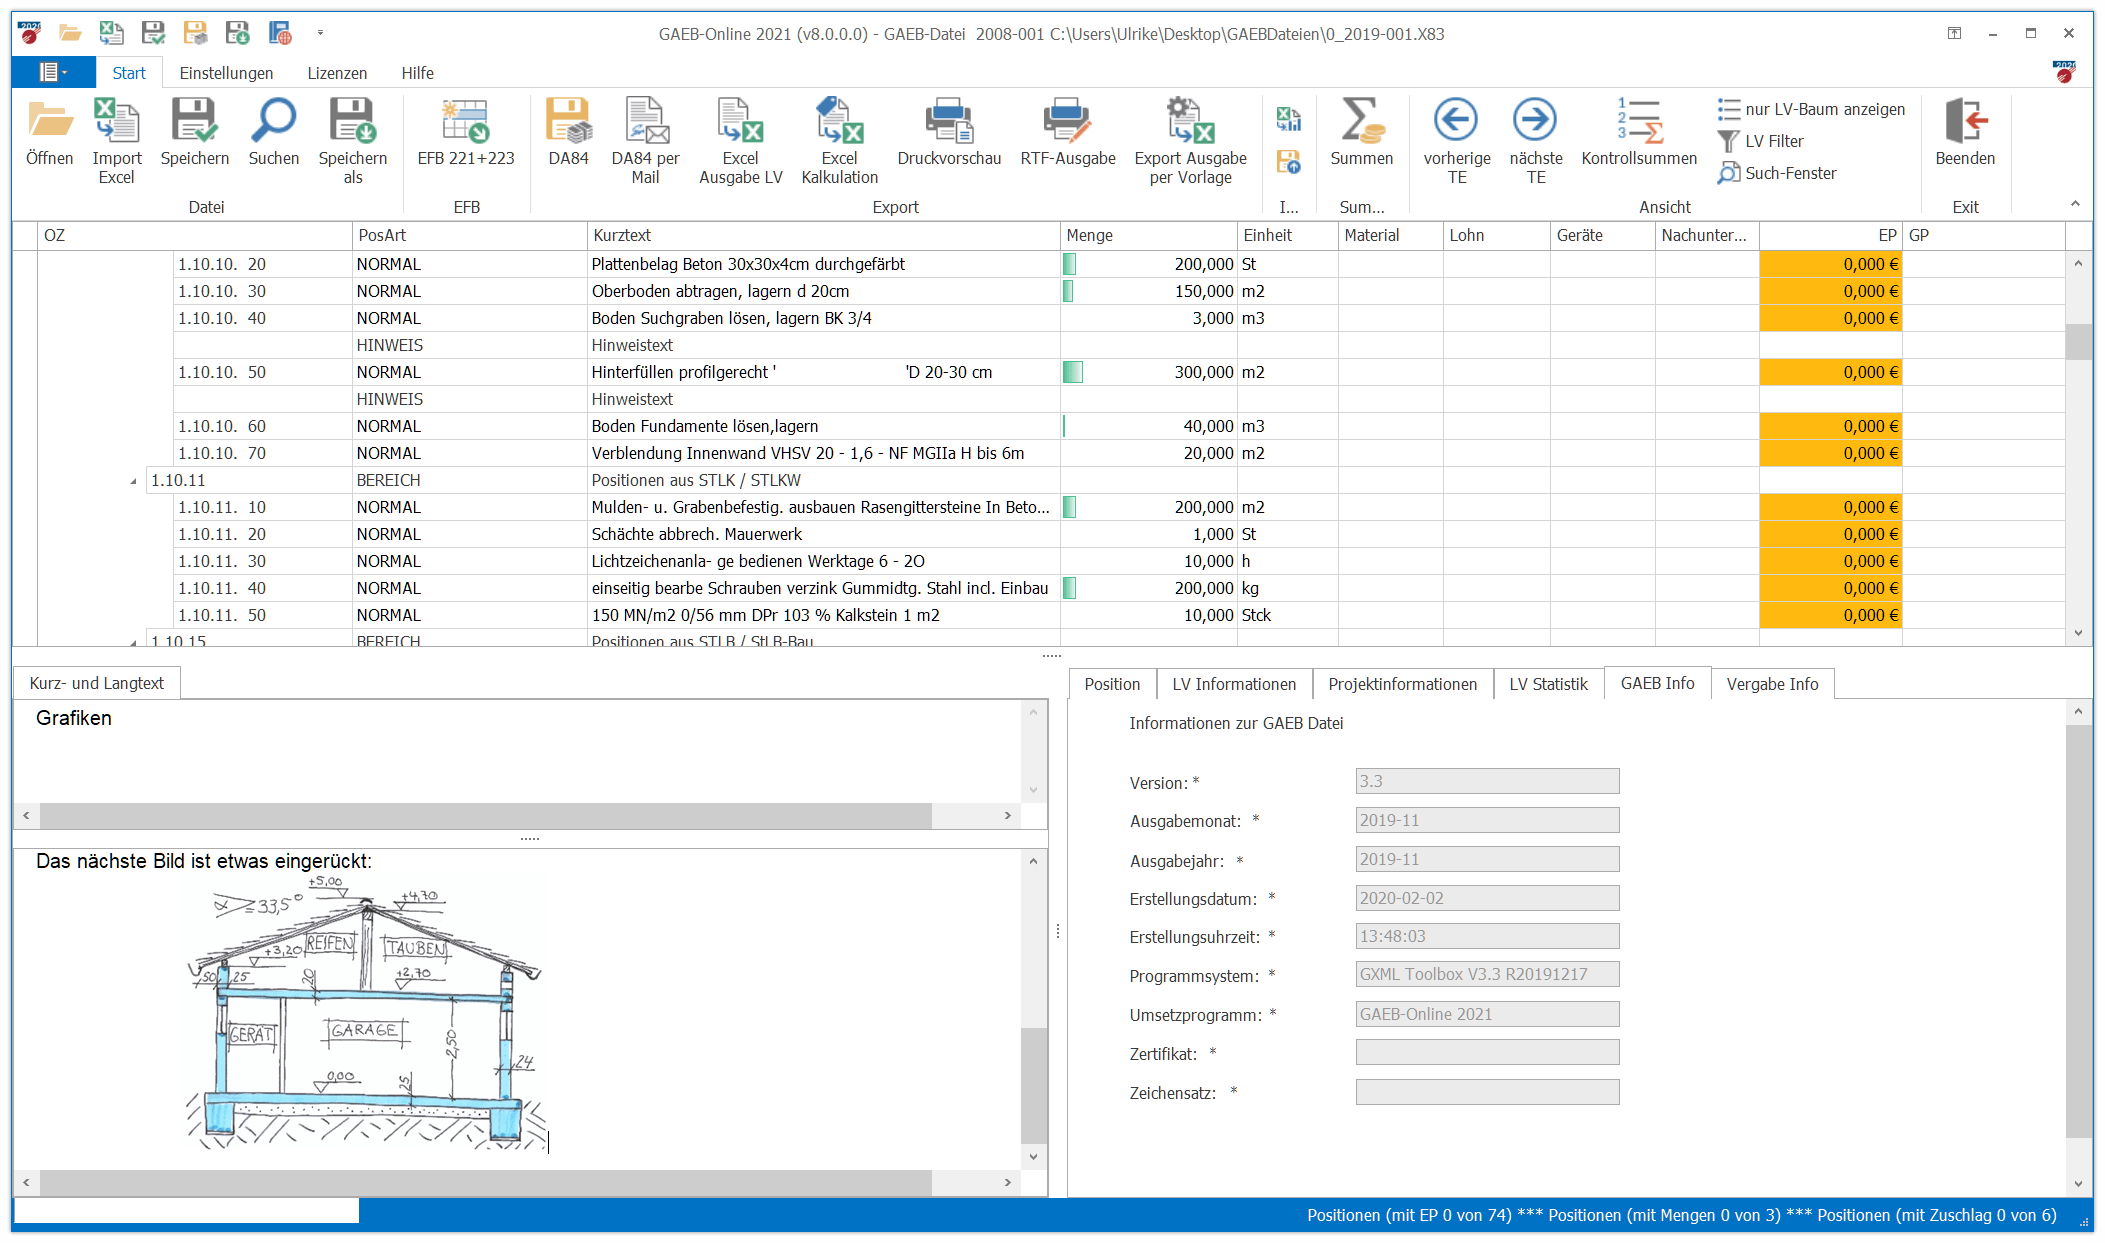2105x1243 pixels.
Task: Switch to the LV Informationen tab
Action: click(x=1234, y=684)
